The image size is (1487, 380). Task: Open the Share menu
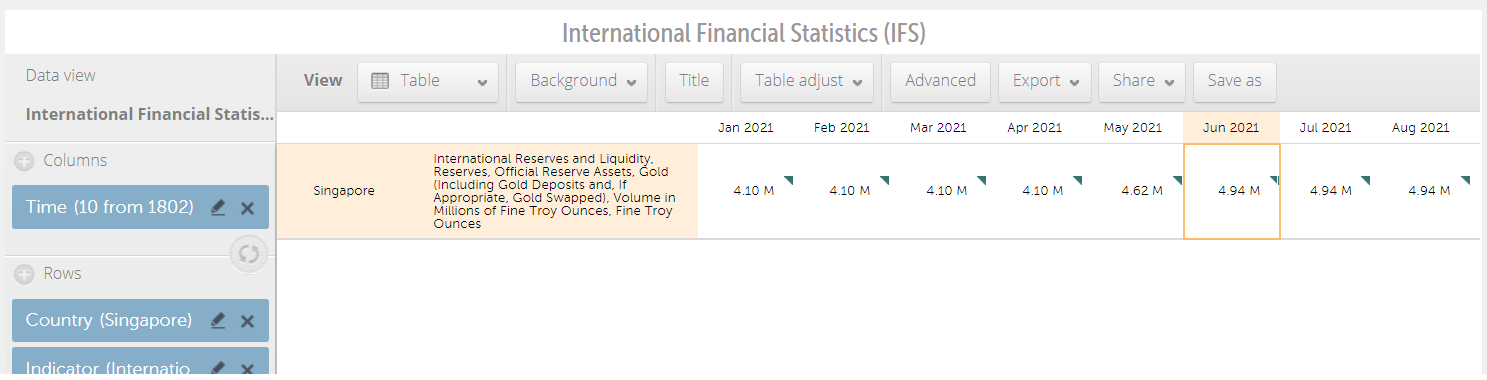pyautogui.click(x=1142, y=82)
